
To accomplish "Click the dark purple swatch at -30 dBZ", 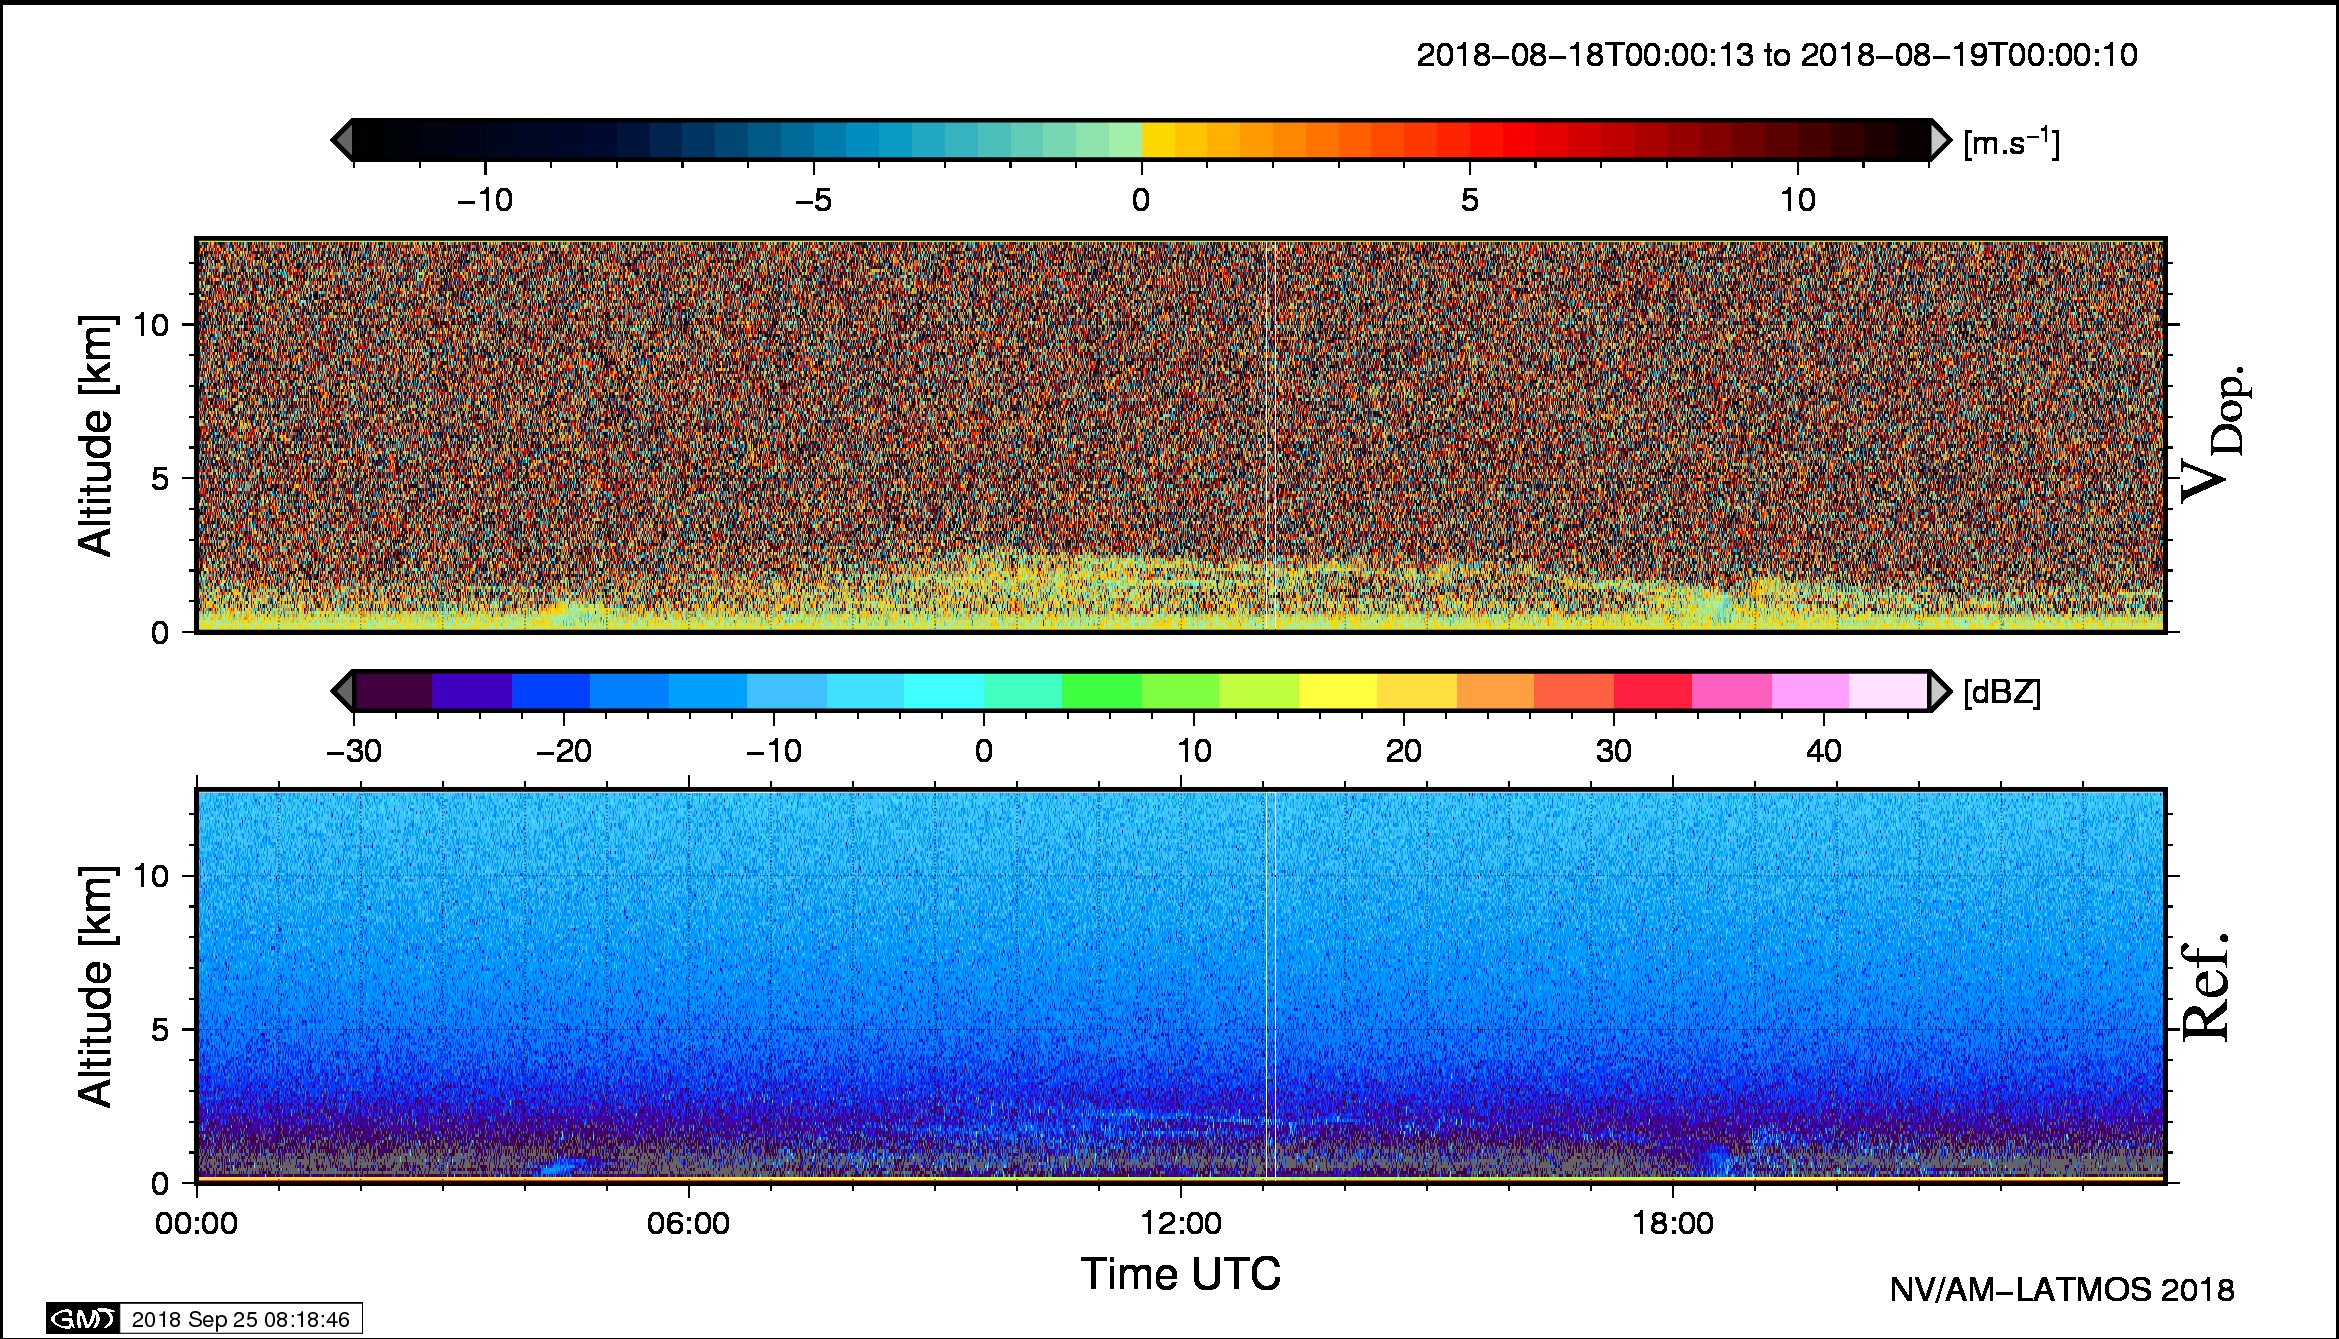I will tap(393, 691).
